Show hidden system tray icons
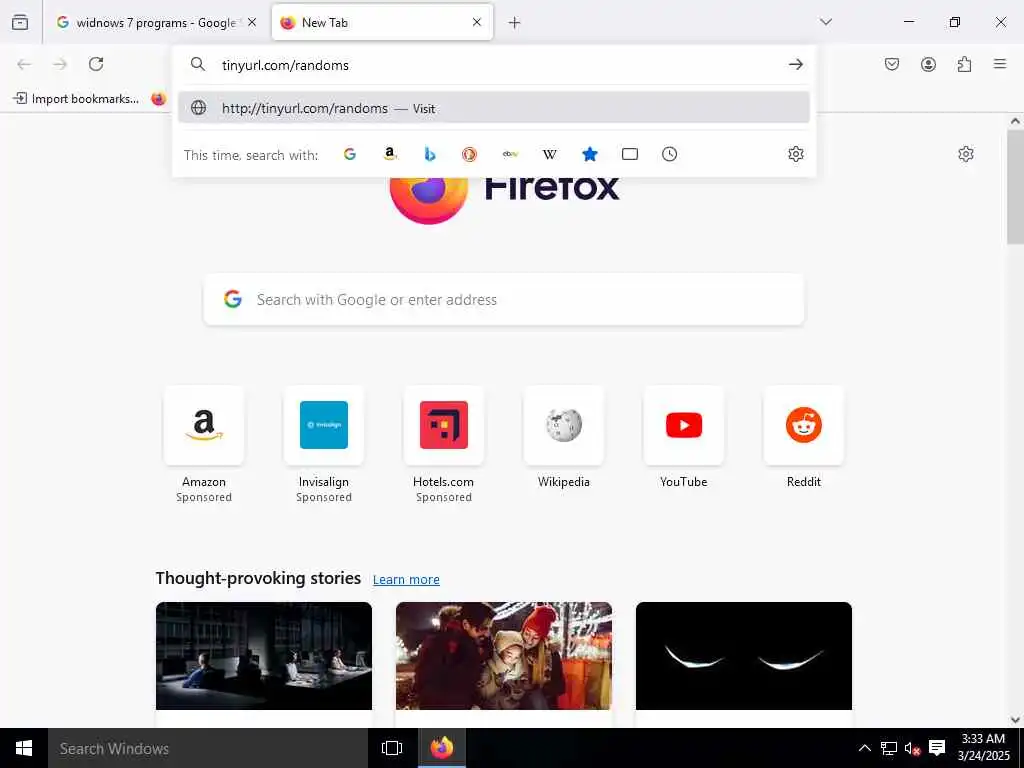 864,748
